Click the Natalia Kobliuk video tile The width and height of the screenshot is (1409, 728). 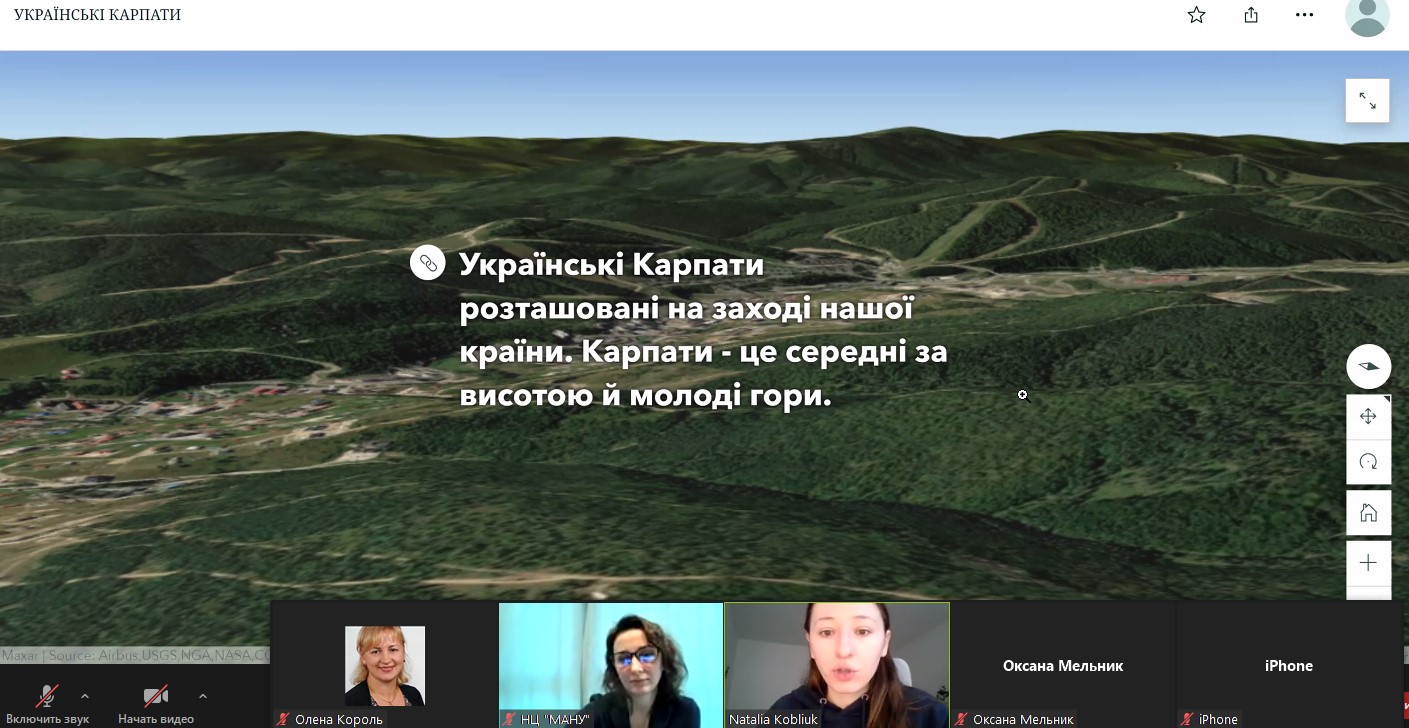click(x=837, y=664)
